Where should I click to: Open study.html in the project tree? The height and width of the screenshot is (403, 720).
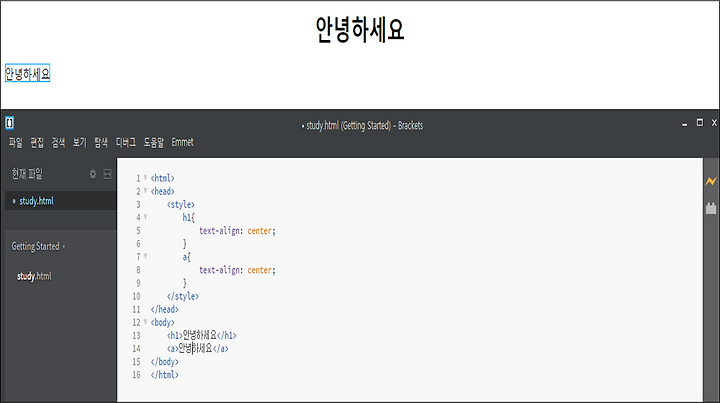[34, 276]
